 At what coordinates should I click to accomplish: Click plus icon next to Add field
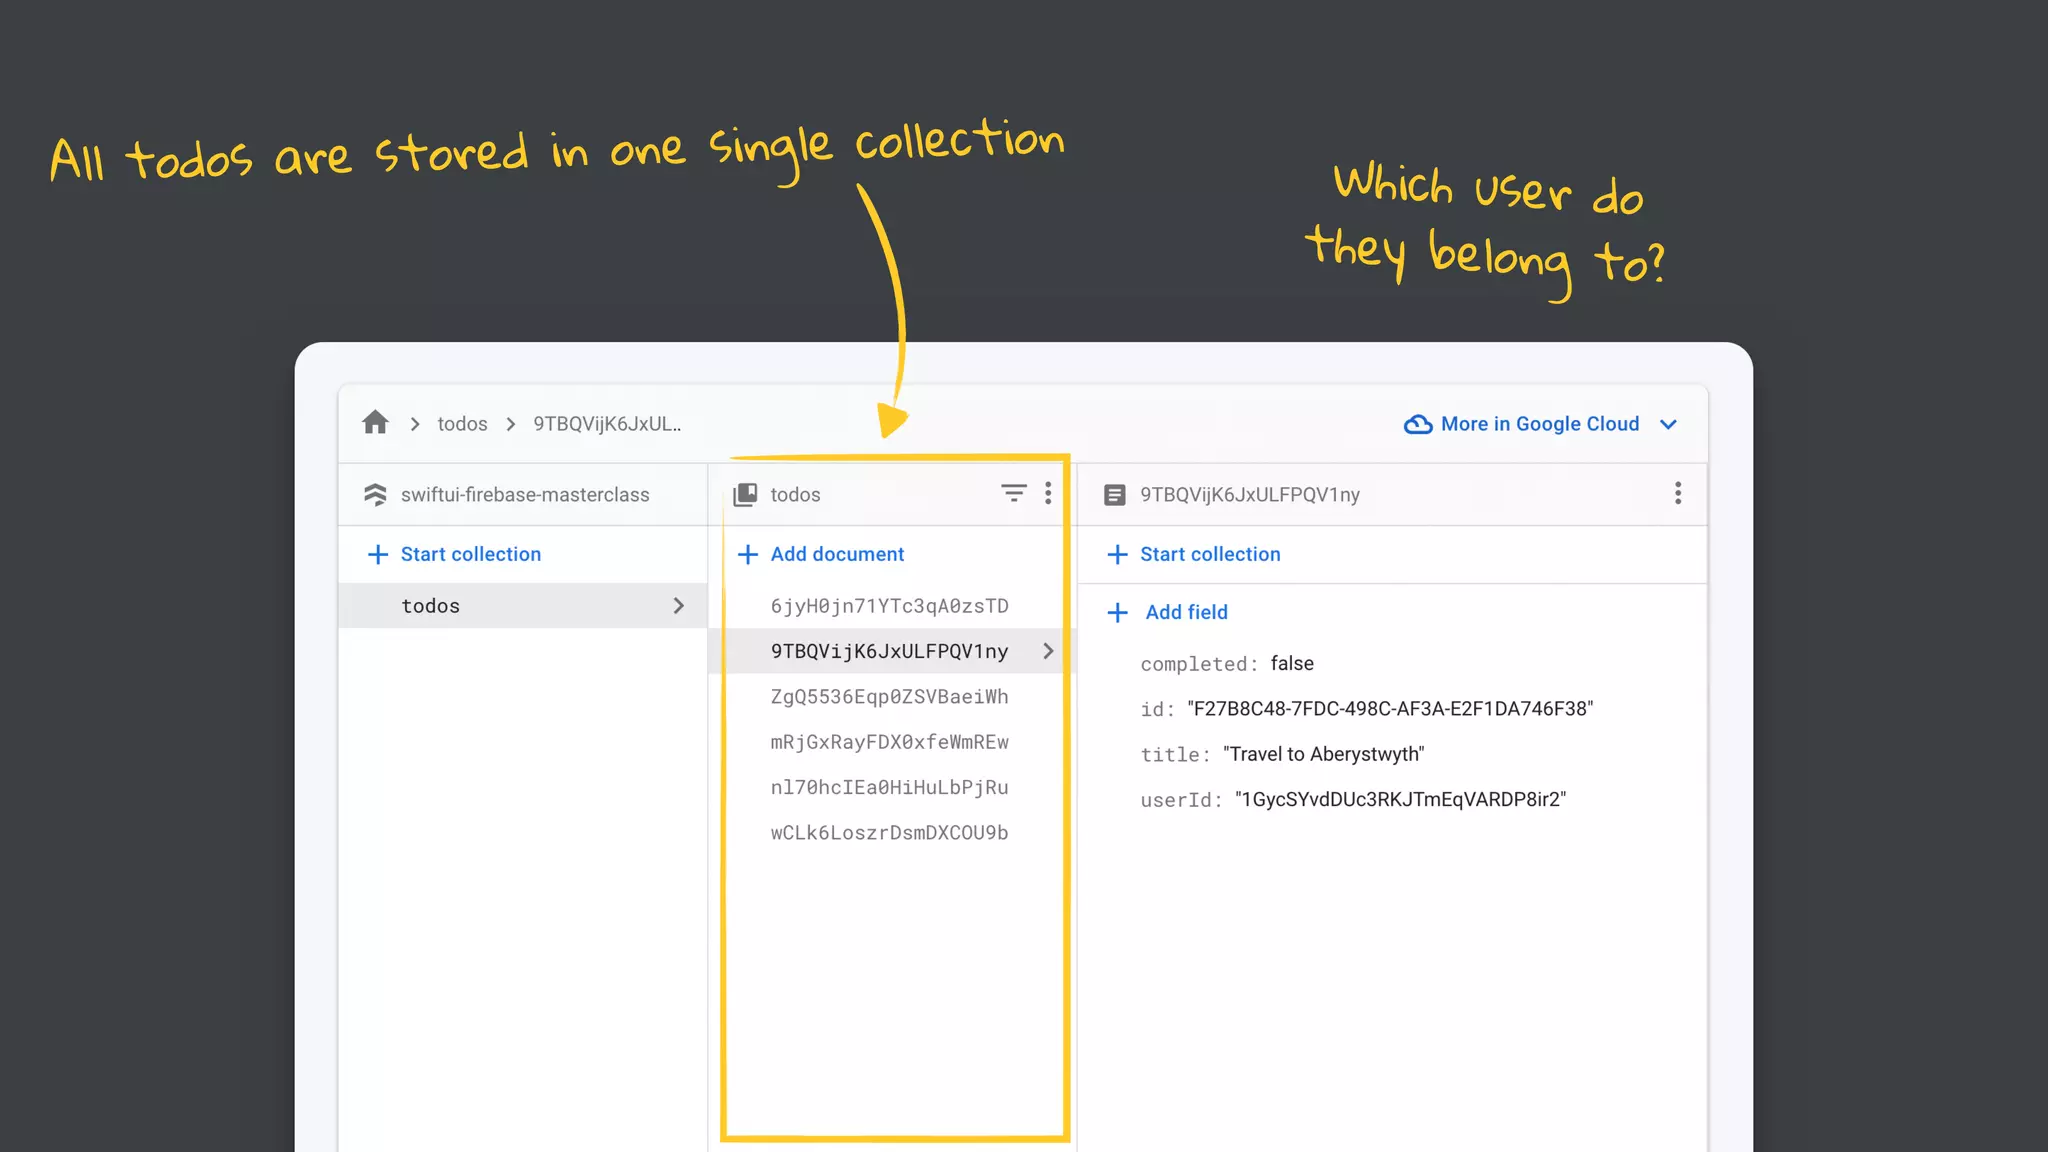pyautogui.click(x=1118, y=612)
